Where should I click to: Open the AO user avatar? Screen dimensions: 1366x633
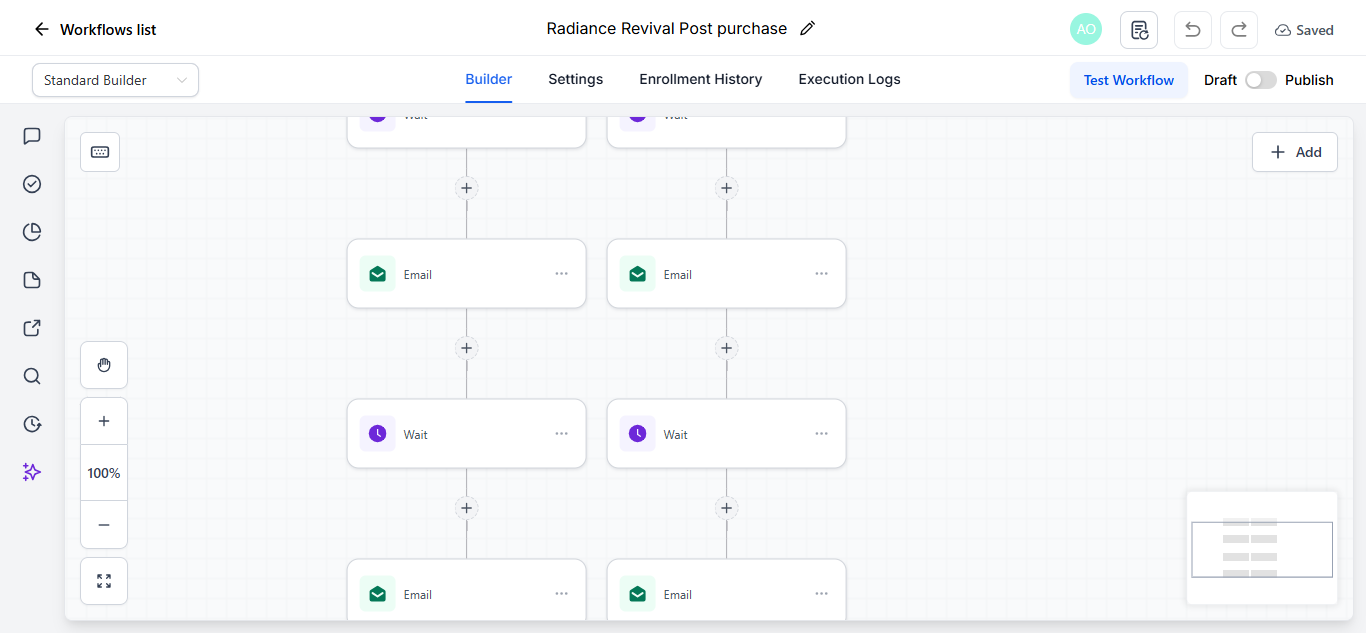1086,29
